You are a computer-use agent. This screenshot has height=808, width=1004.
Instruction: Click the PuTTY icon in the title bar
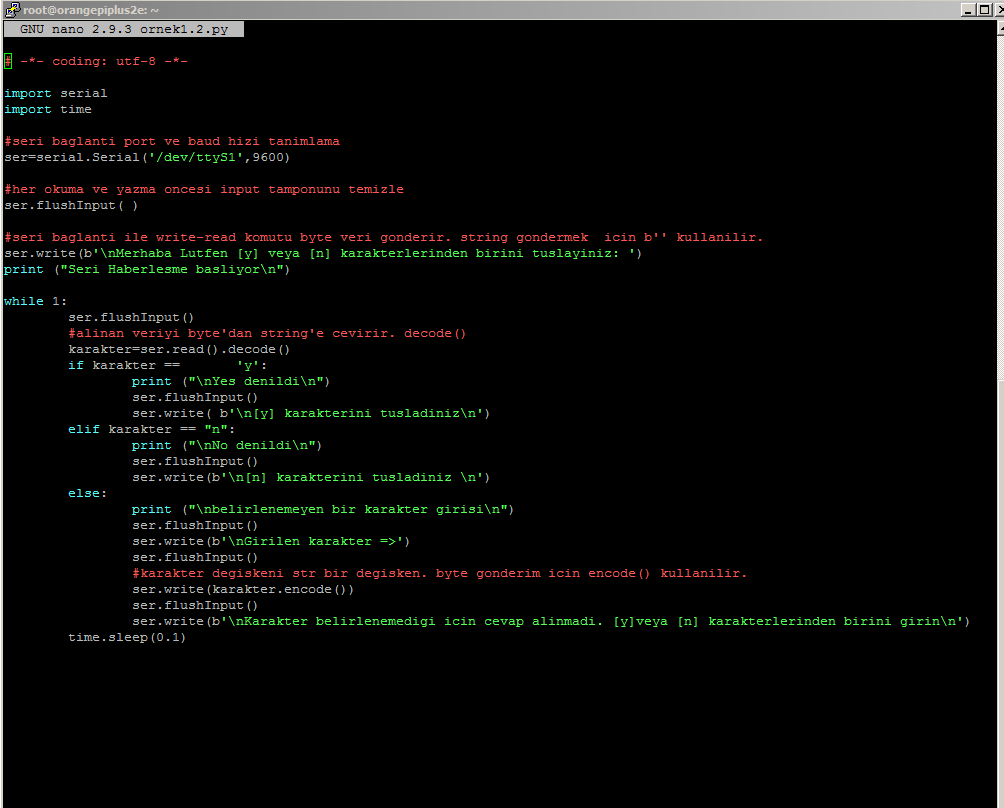[x=12, y=10]
